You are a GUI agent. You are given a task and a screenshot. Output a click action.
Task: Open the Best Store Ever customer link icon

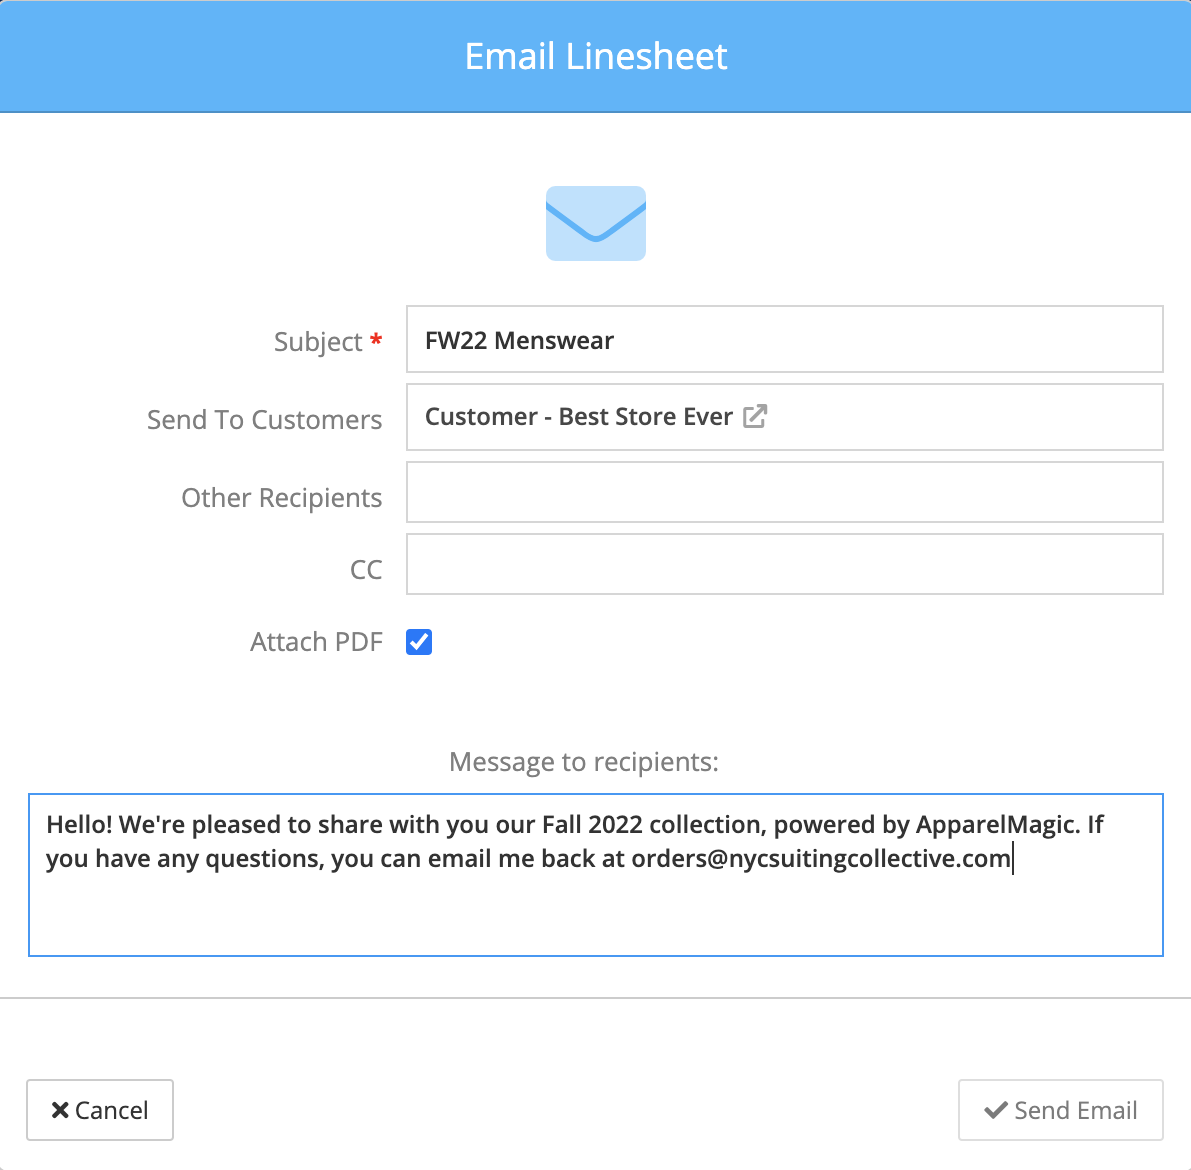pyautogui.click(x=755, y=416)
